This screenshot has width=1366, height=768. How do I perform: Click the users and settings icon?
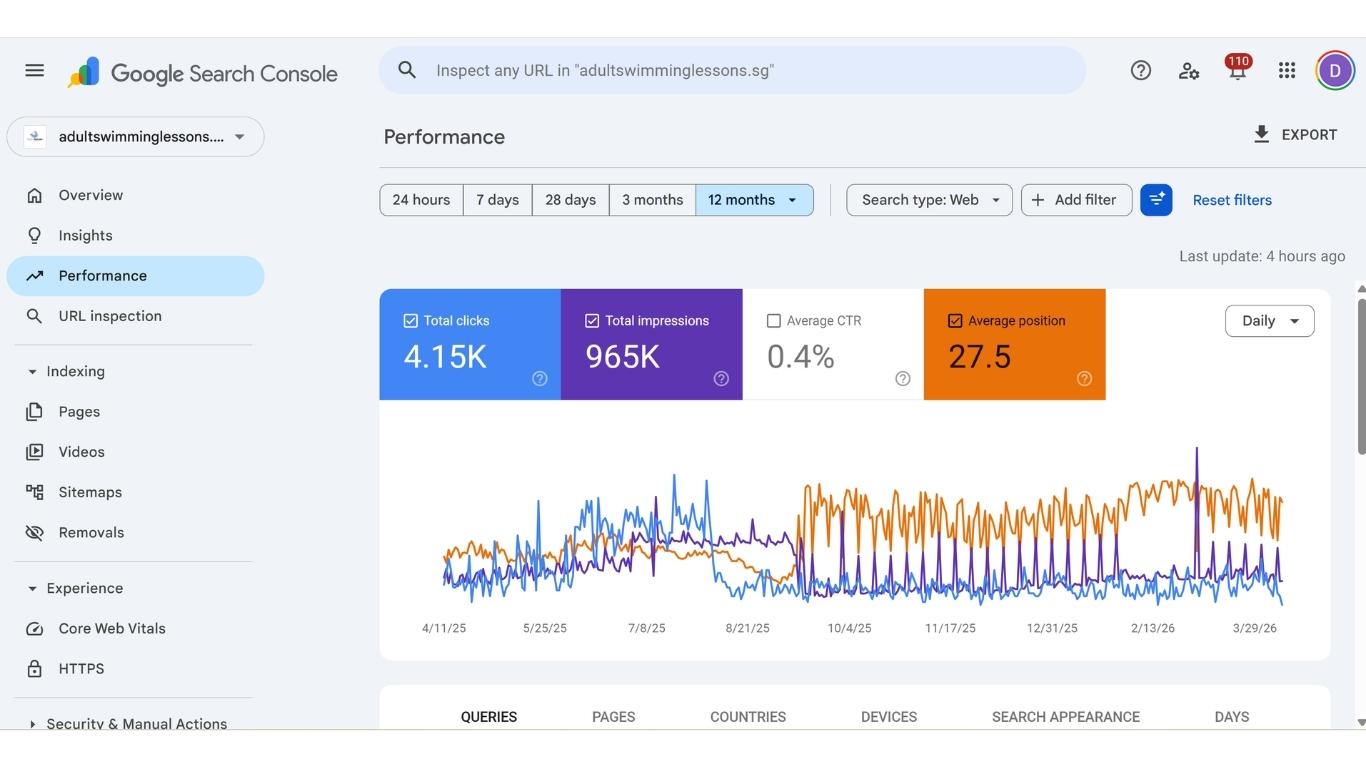click(1189, 70)
